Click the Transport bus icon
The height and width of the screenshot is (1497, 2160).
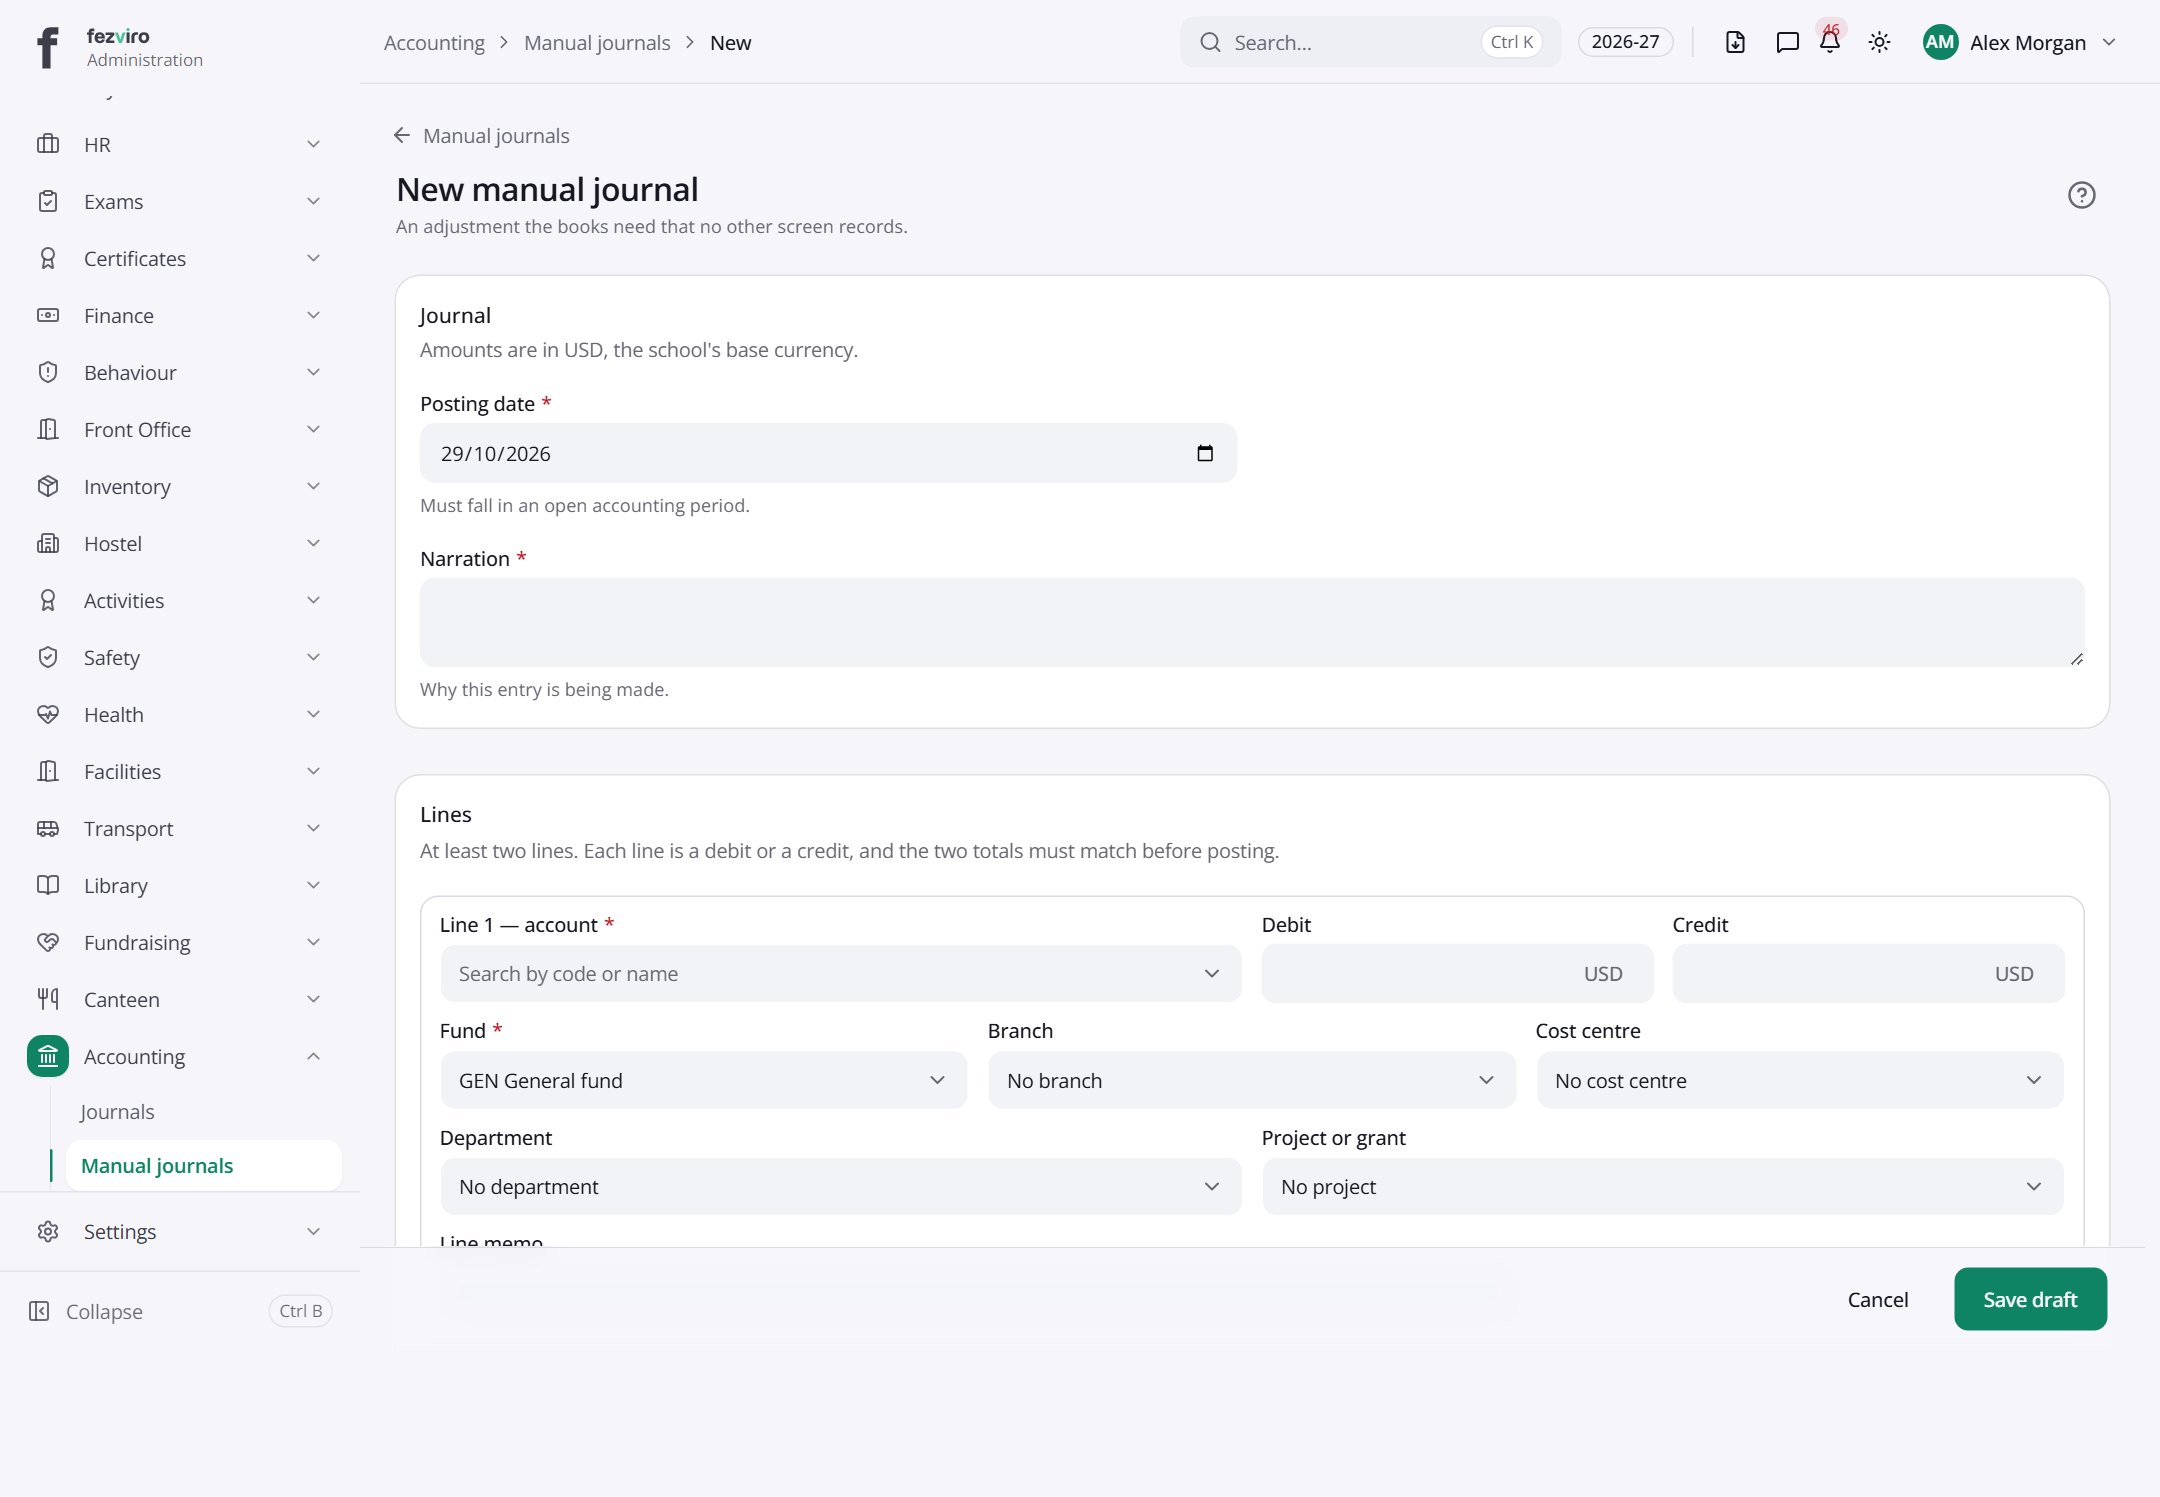pos(48,828)
